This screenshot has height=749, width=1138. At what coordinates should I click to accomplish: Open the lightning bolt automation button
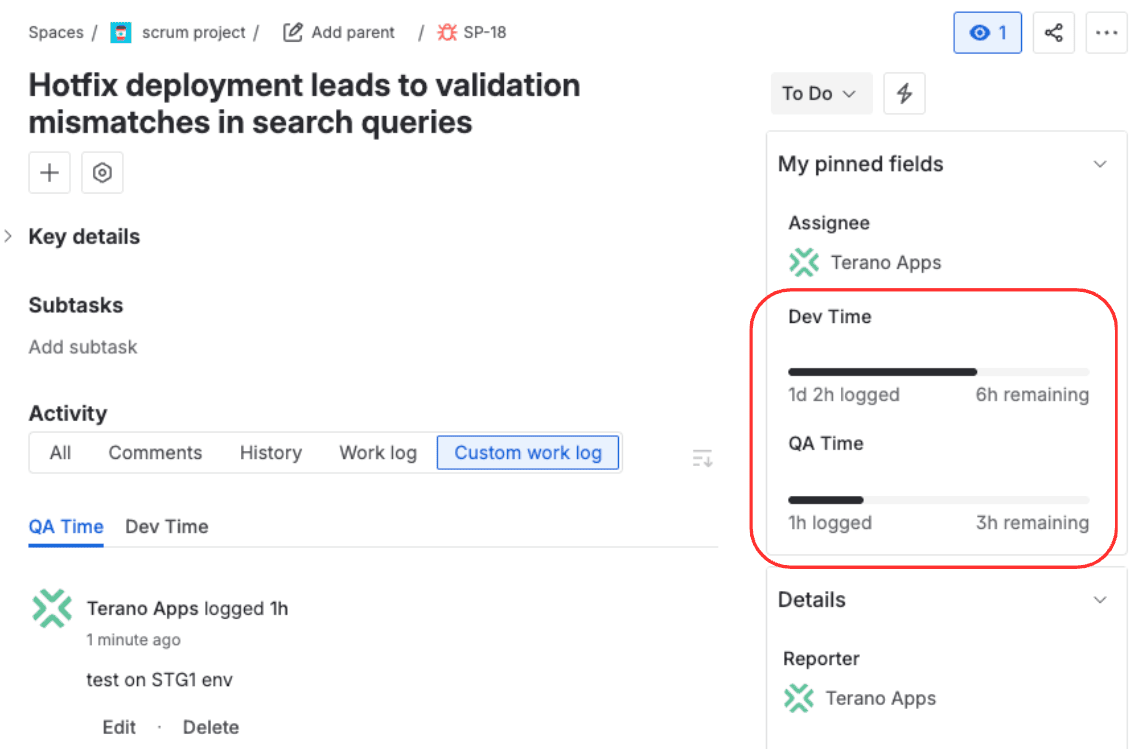[x=904, y=94]
